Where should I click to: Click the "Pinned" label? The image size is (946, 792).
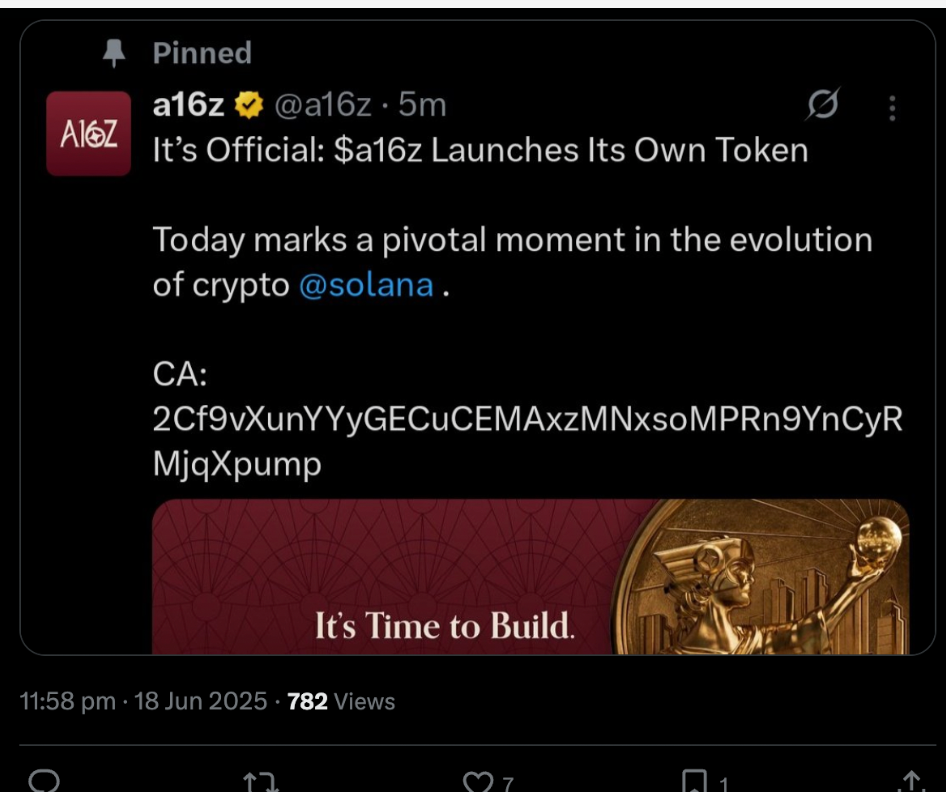(202, 53)
